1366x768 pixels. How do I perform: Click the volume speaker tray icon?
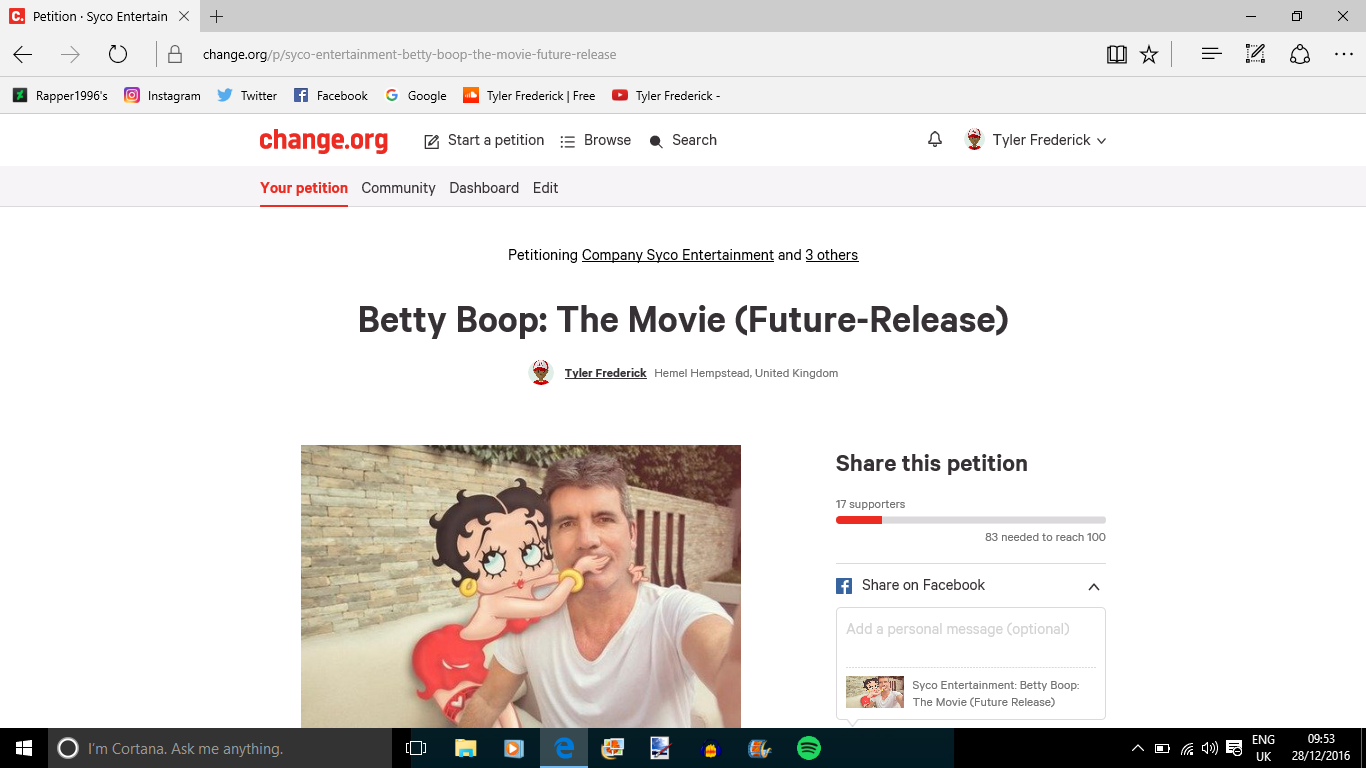pos(1210,748)
